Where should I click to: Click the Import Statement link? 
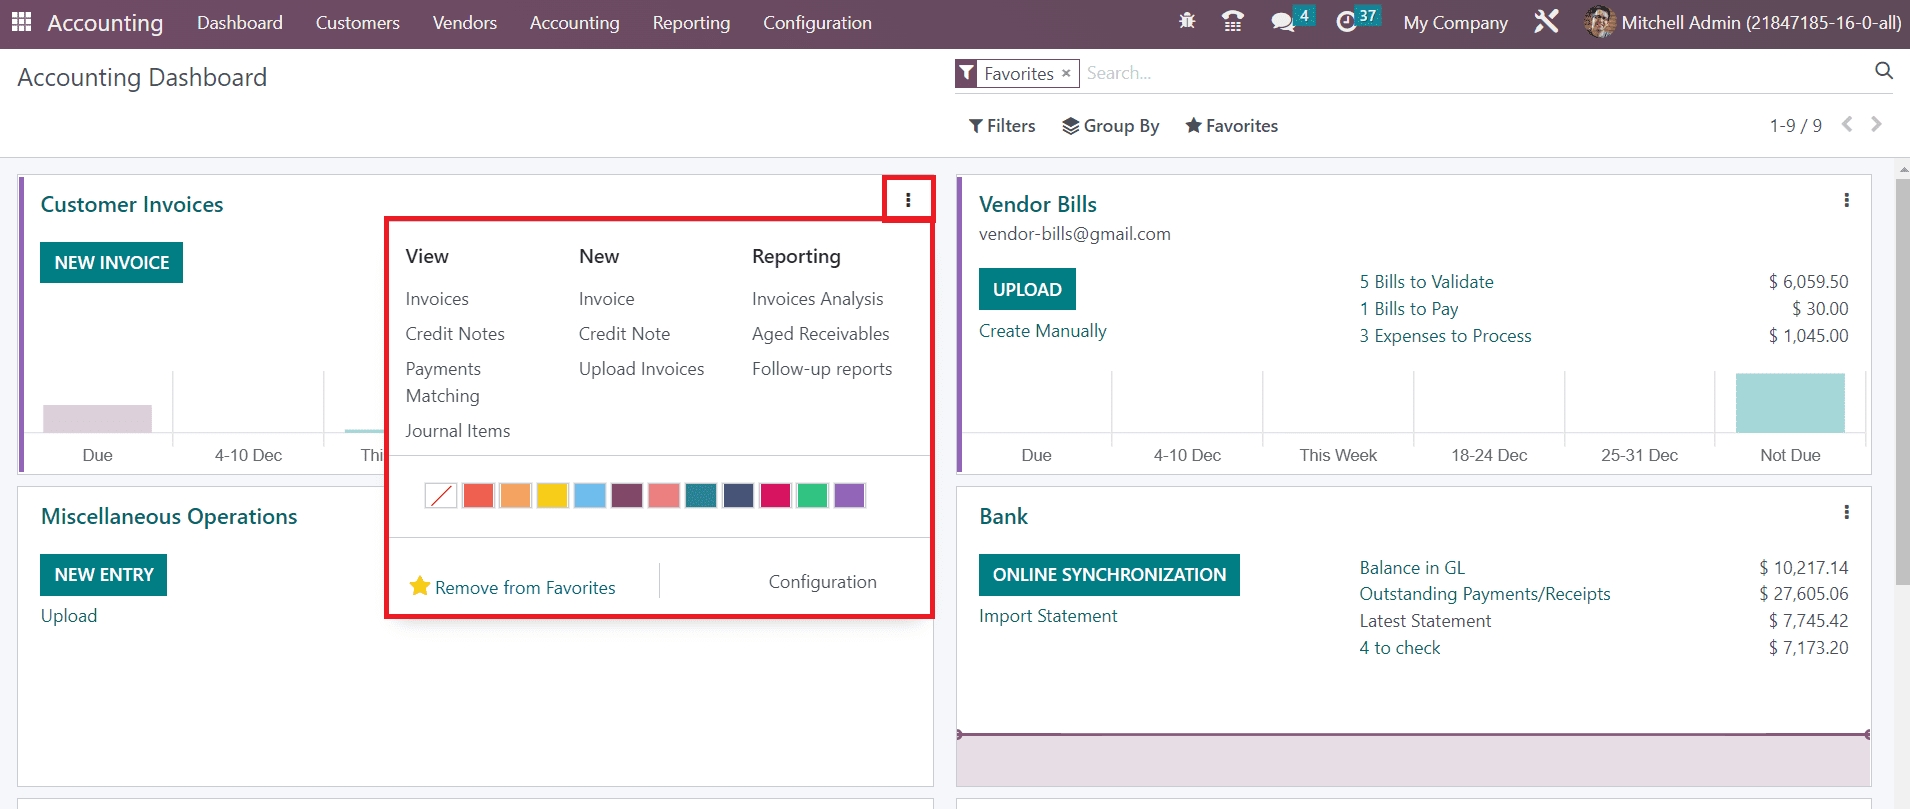(x=1048, y=616)
